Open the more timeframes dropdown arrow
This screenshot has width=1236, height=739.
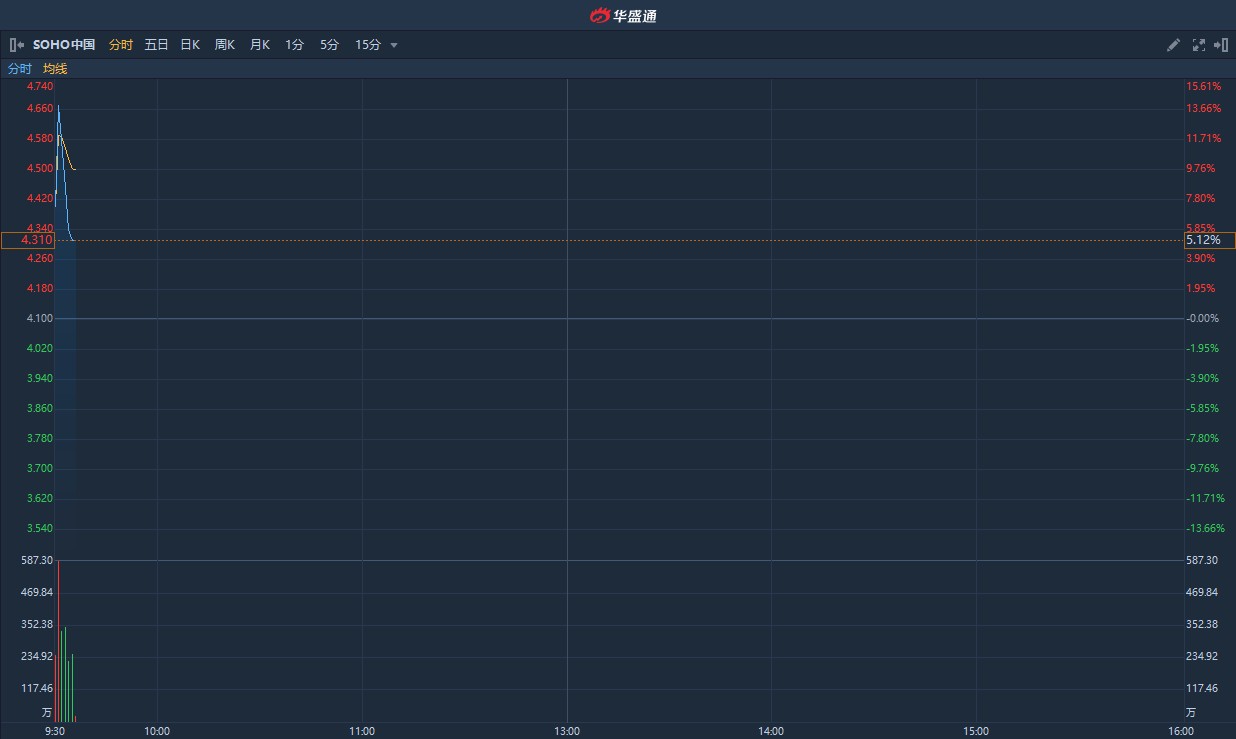coord(394,45)
